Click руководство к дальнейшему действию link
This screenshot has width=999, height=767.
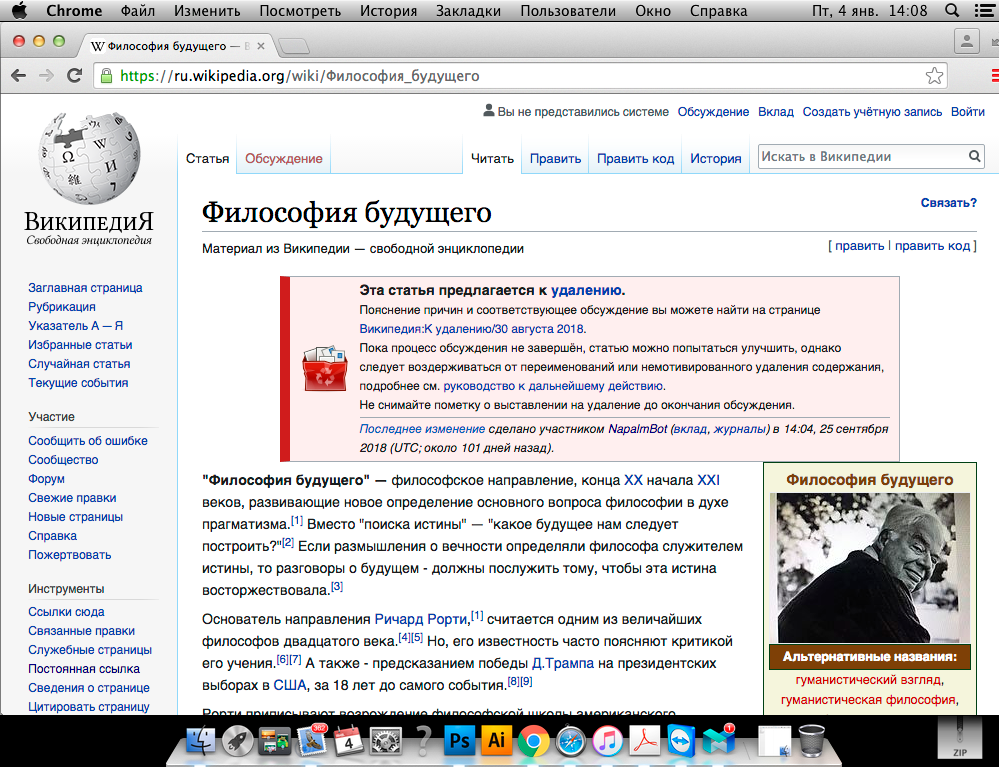click(x=553, y=386)
